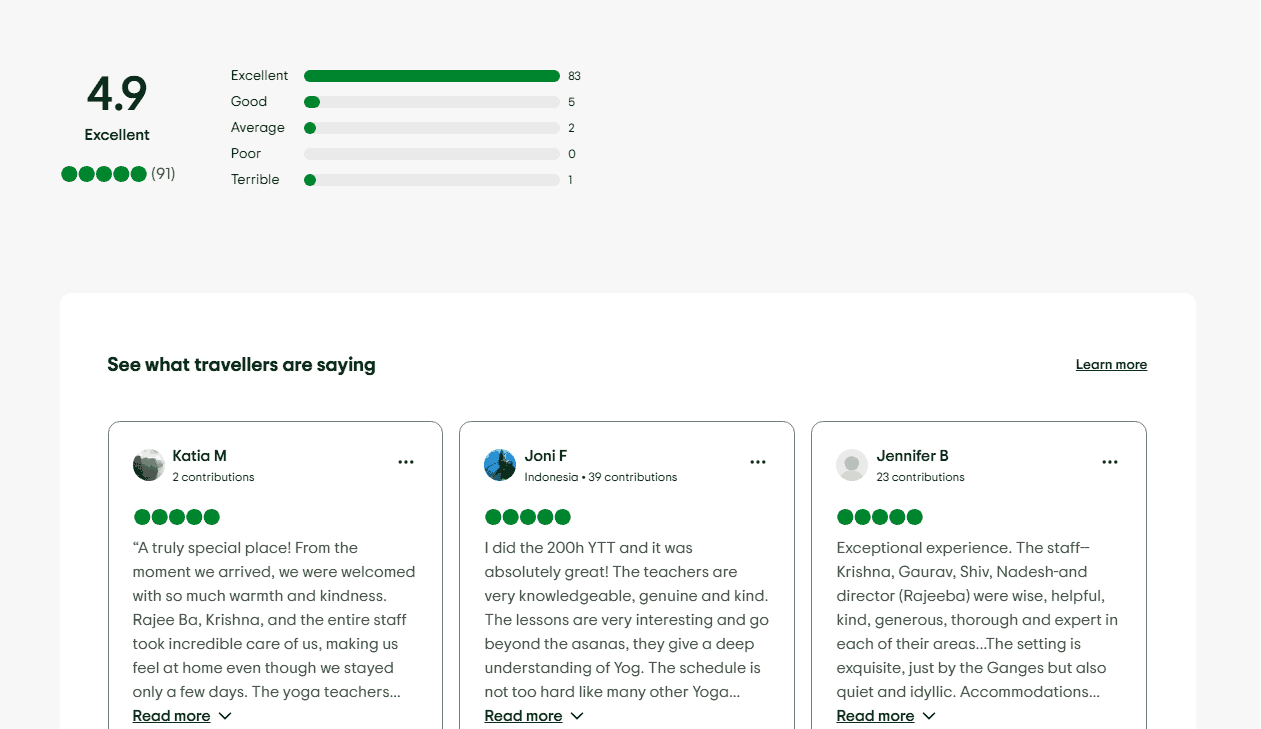
Task: Click the green five-bubble rating under 4.9
Action: [x=103, y=174]
